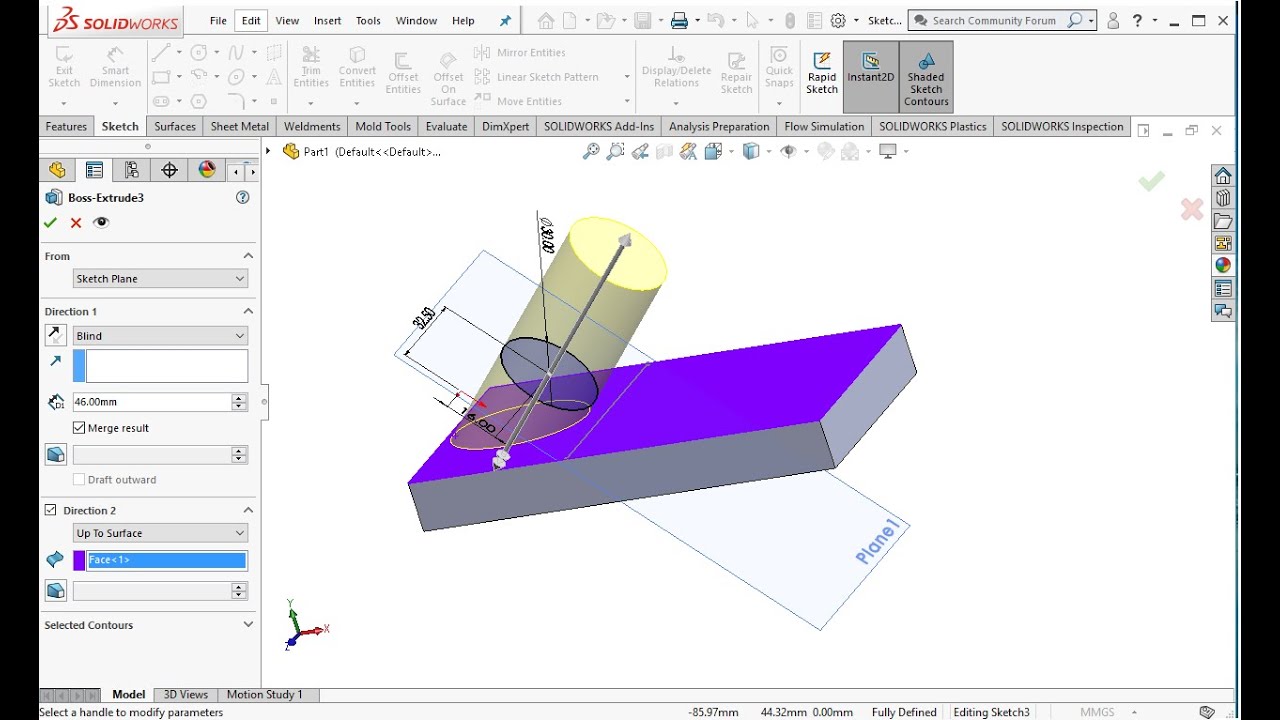This screenshot has height=720, width=1280.
Task: Open the Insert menu
Action: (327, 20)
